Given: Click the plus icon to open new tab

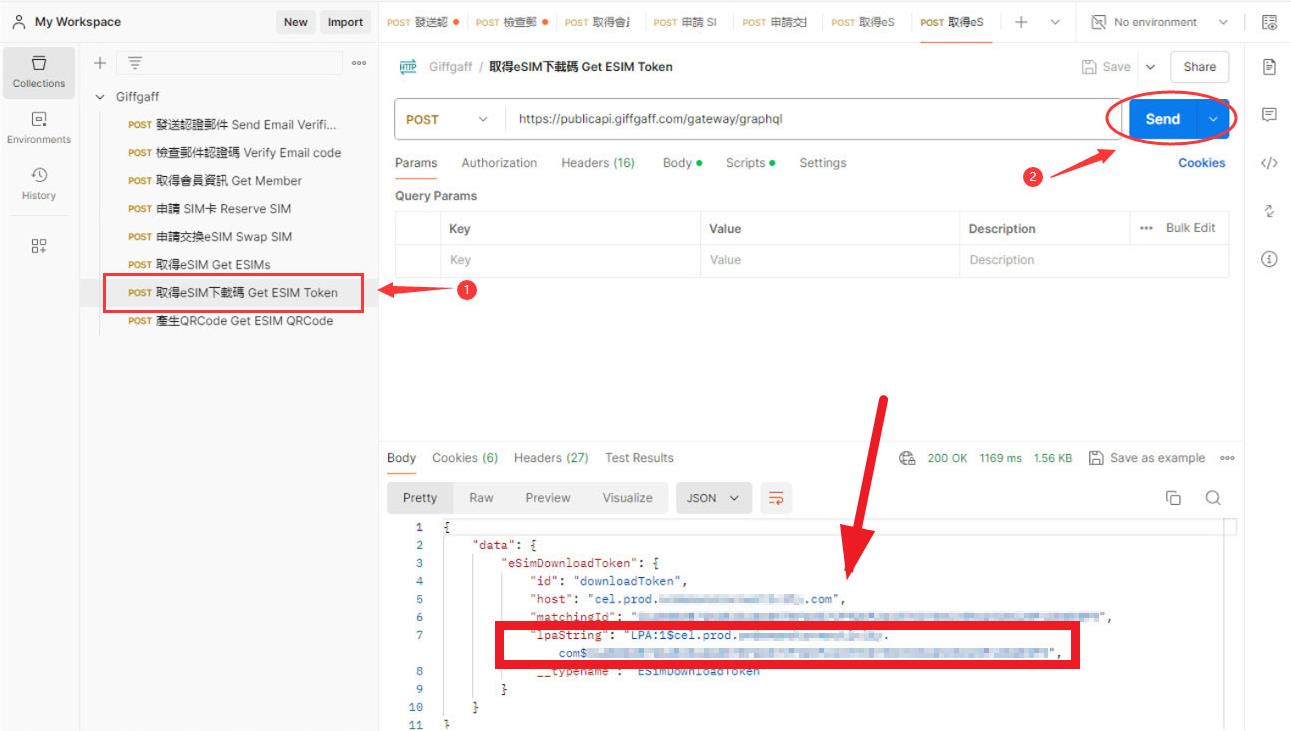Looking at the screenshot, I should pos(1021,22).
